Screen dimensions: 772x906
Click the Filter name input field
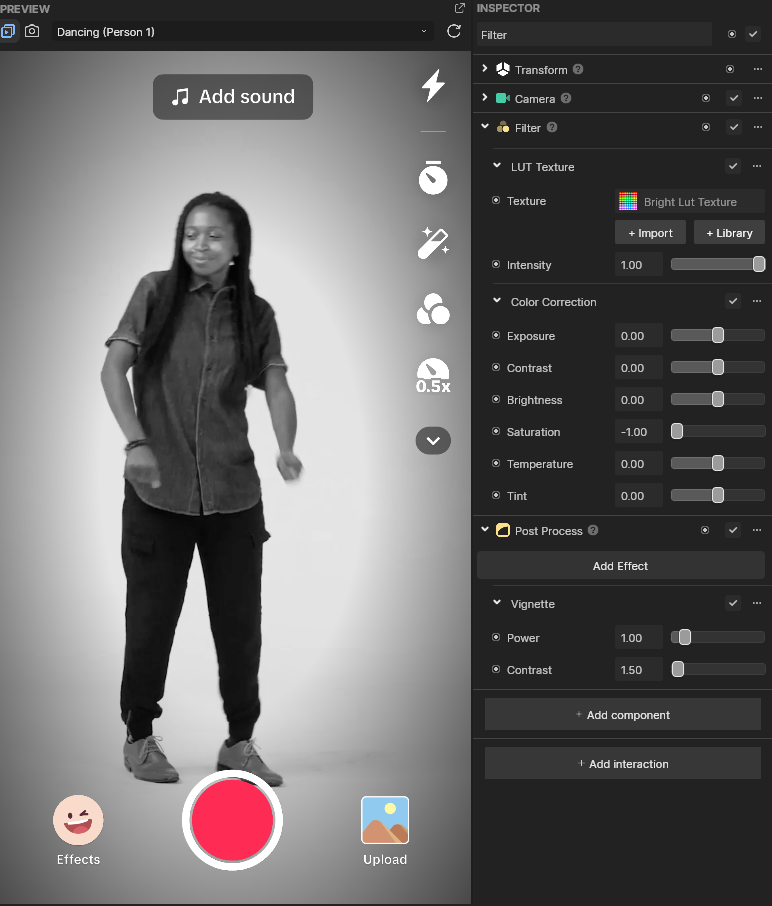coord(594,35)
